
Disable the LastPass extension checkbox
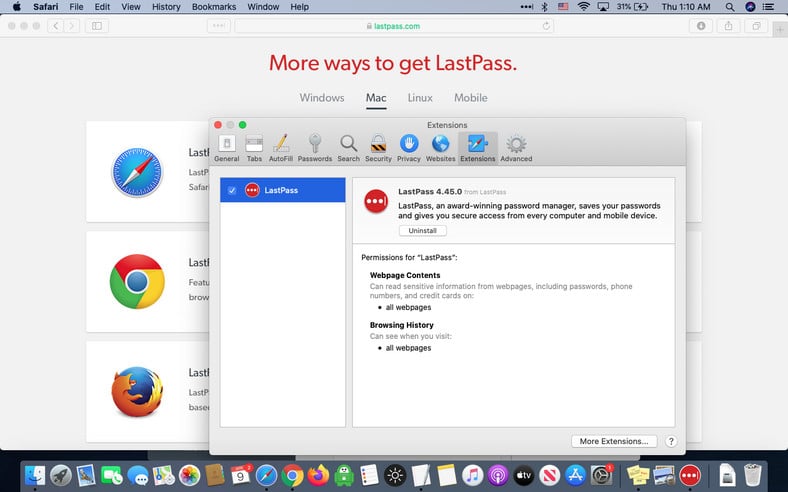tap(232, 190)
